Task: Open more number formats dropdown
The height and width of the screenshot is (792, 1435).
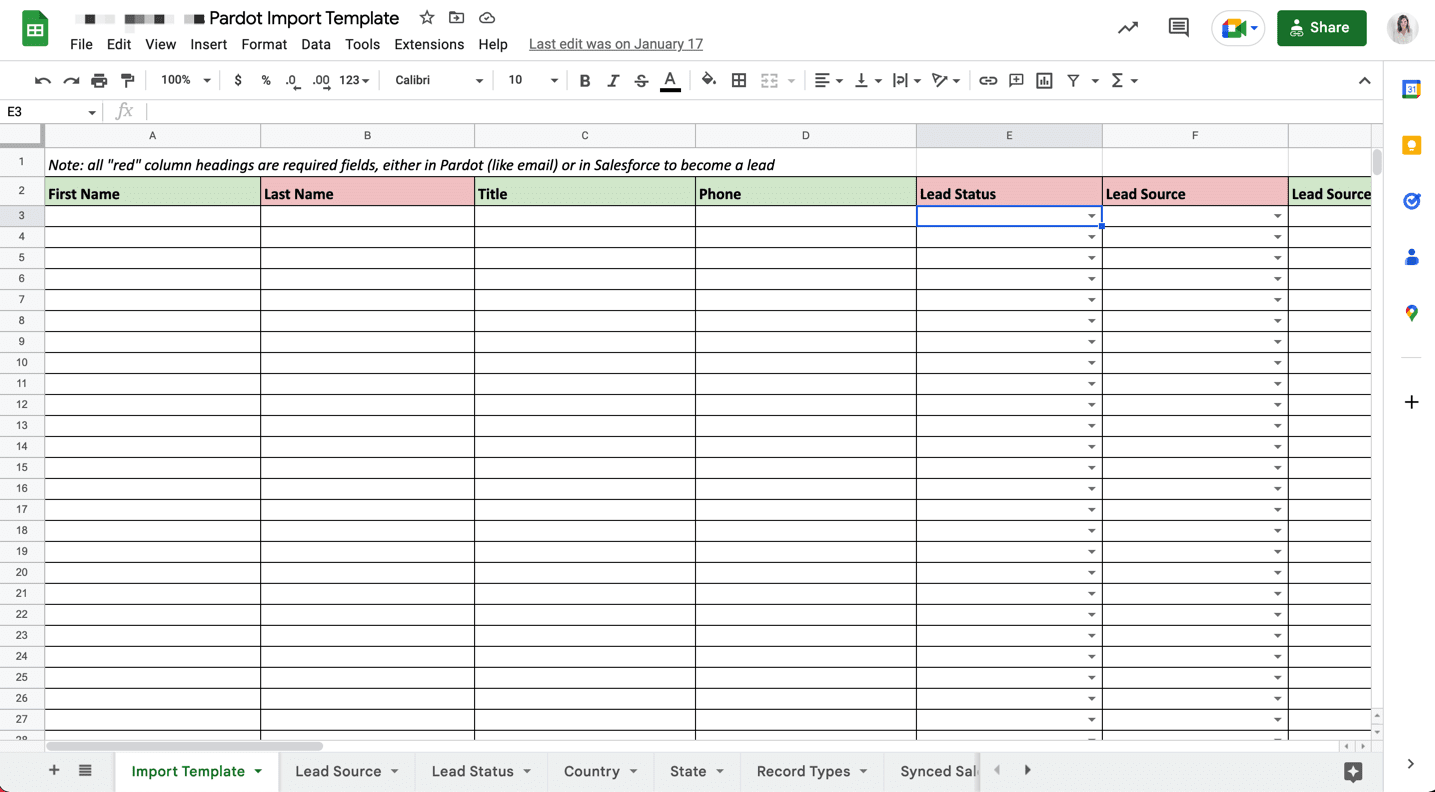Action: coord(354,80)
